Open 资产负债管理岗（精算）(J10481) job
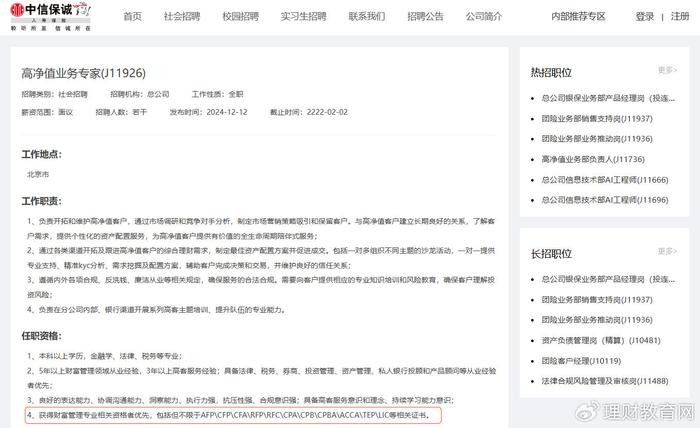The height and width of the screenshot is (428, 700). pos(601,341)
